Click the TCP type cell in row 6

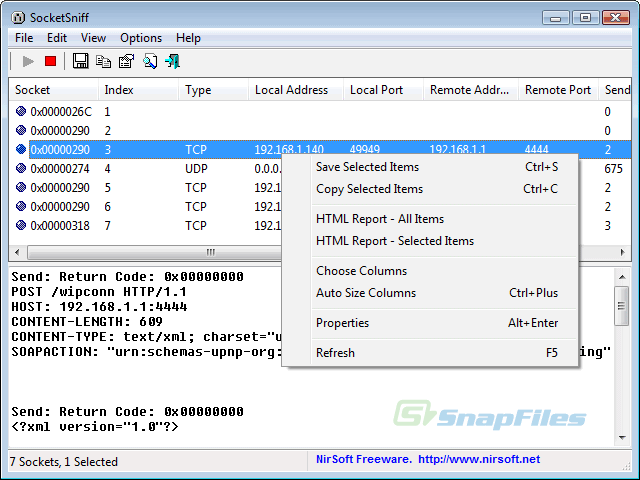[196, 207]
